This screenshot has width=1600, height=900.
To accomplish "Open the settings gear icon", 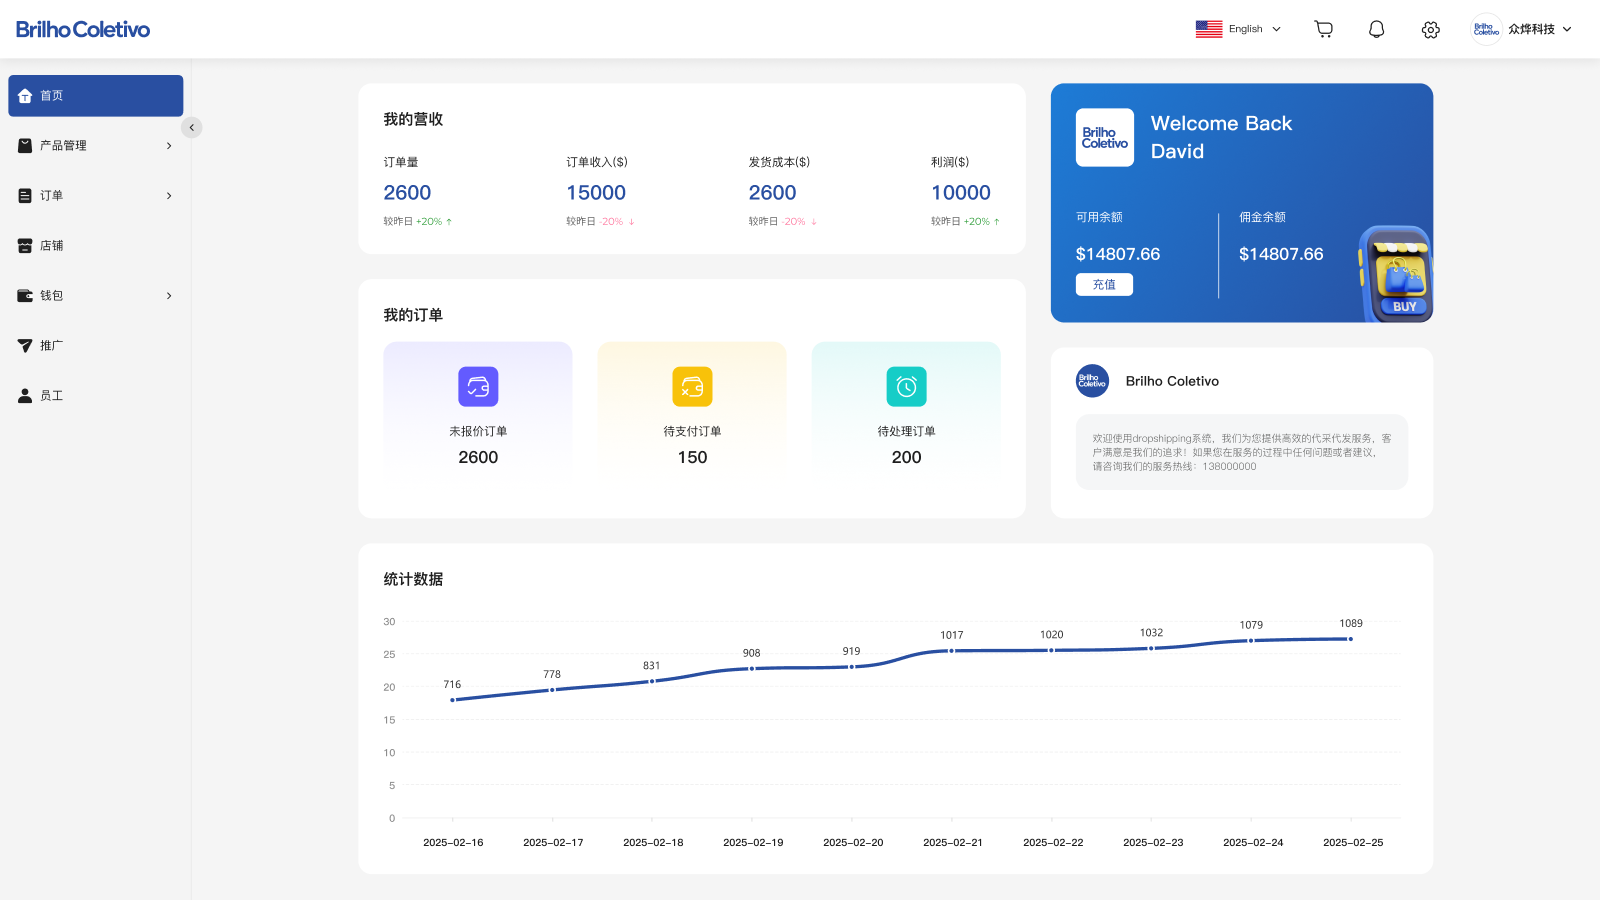I will (1430, 30).
